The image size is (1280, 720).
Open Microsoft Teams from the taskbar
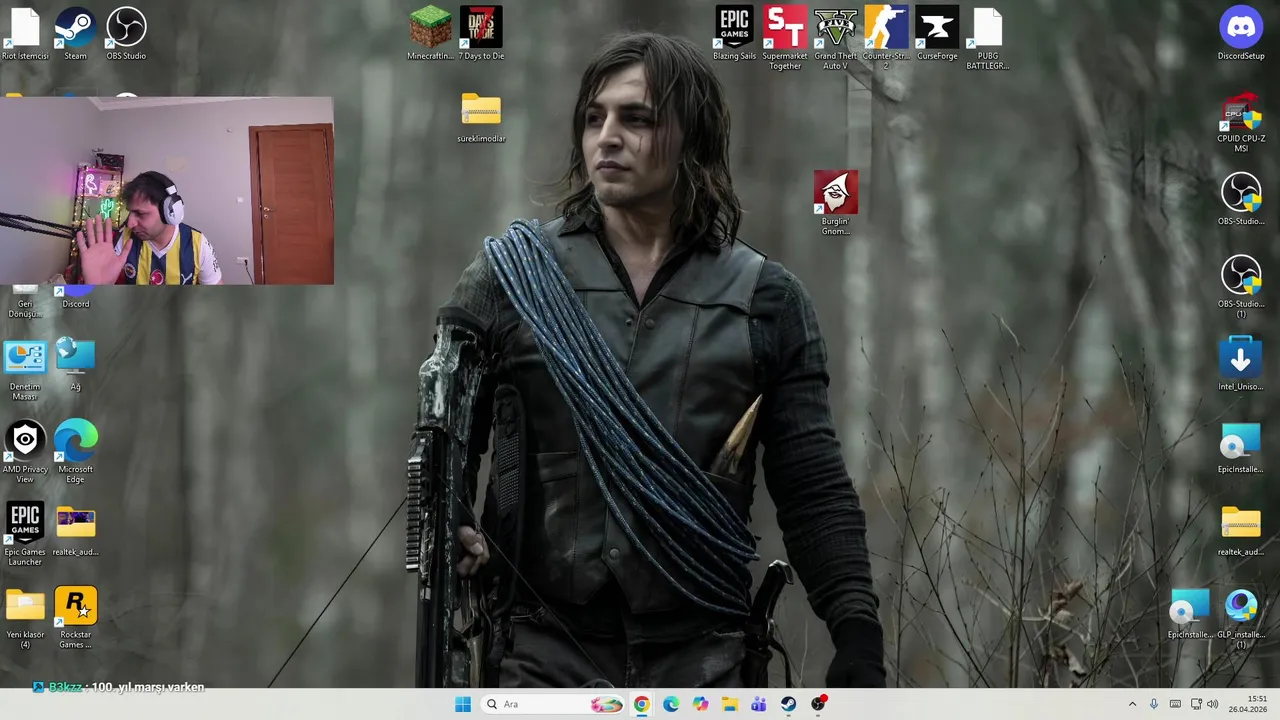pos(759,704)
